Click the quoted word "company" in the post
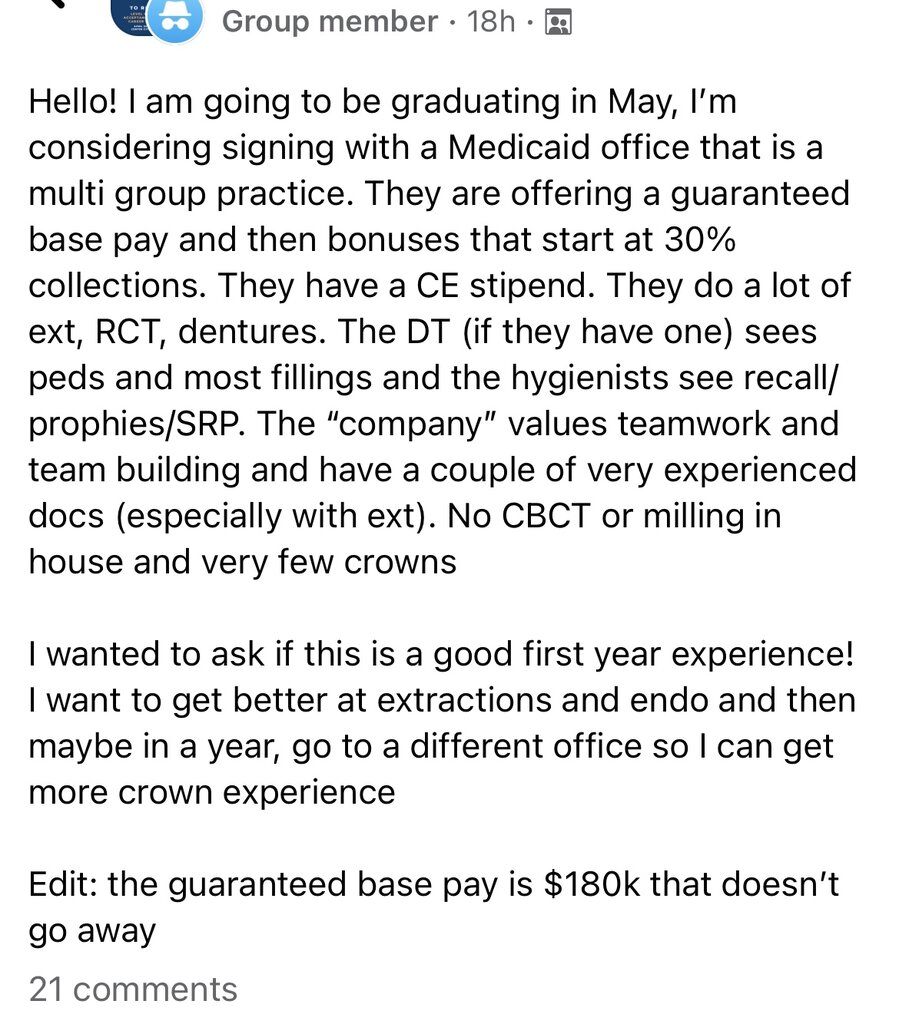899x1024 pixels. click(x=416, y=424)
